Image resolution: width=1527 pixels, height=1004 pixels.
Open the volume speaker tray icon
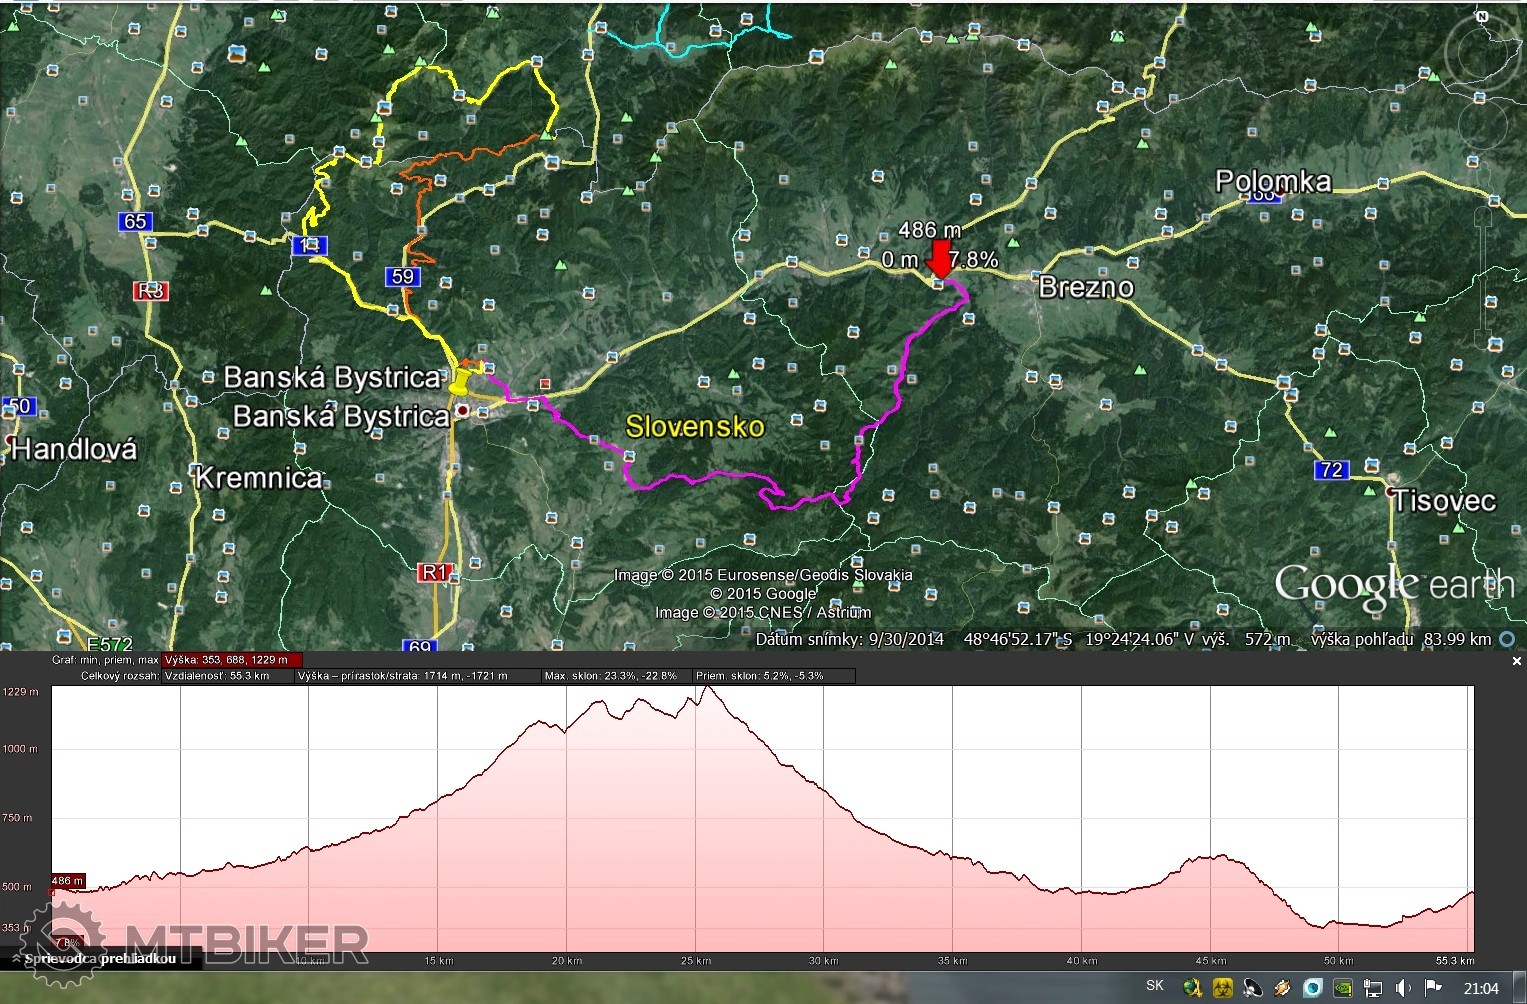[1403, 988]
